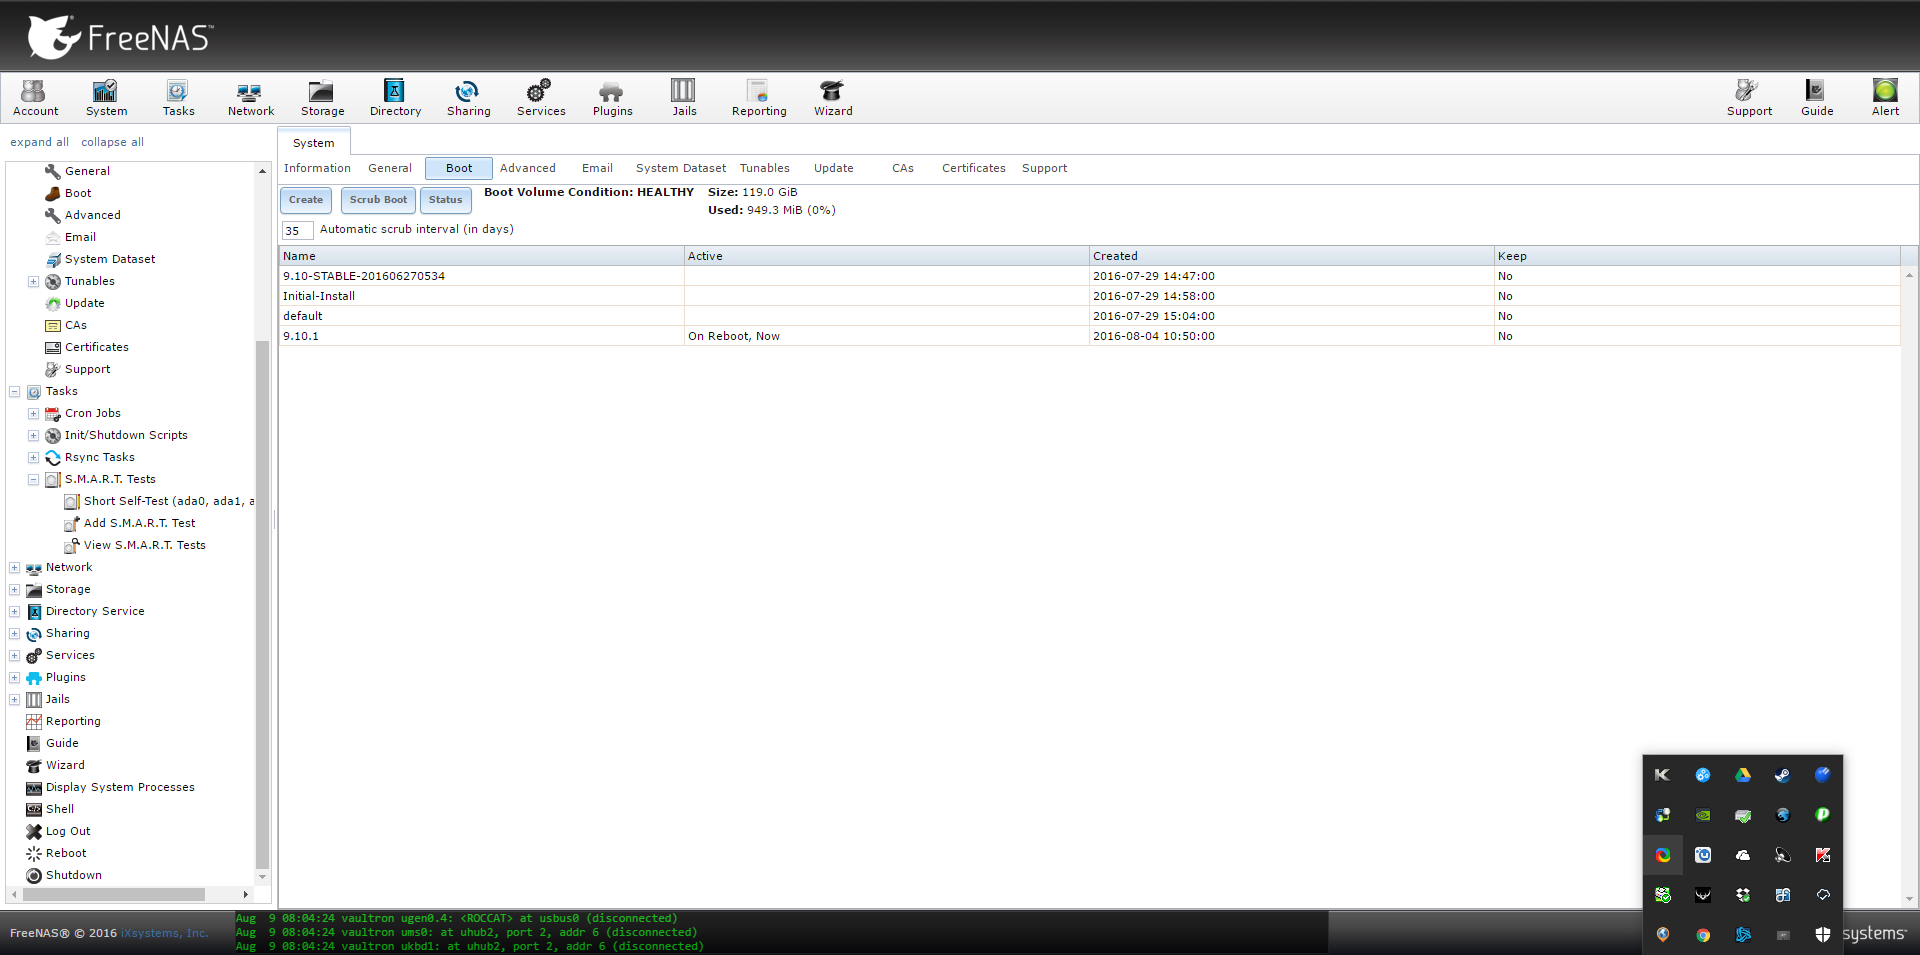
Task: Open the Storage toolbar icon
Action: 322,98
